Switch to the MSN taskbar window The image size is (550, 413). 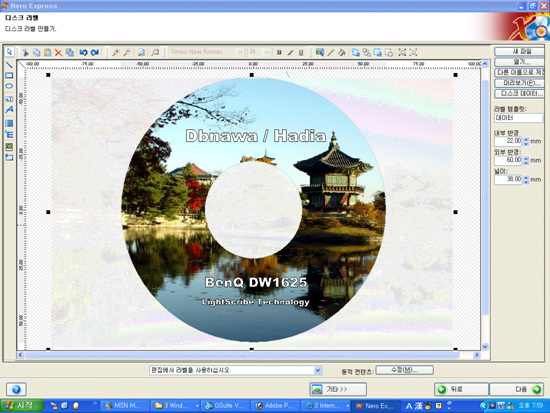[x=124, y=406]
